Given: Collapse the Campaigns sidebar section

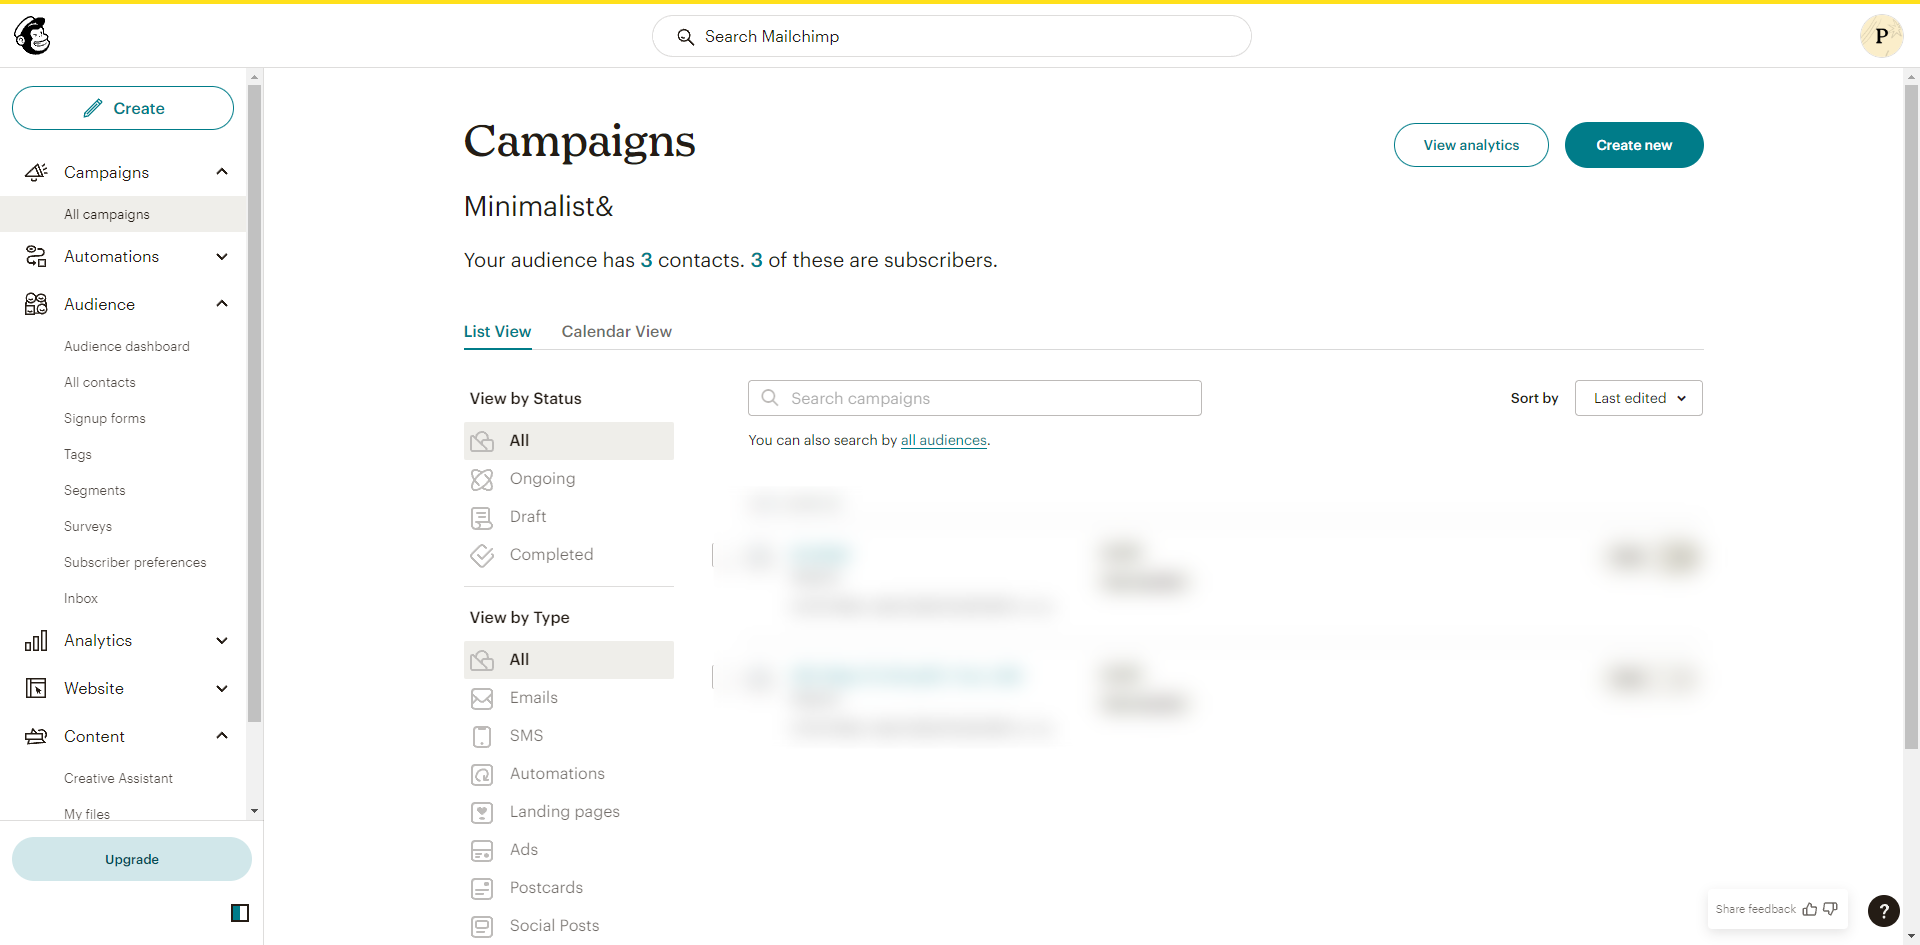Looking at the screenshot, I should 222,172.
